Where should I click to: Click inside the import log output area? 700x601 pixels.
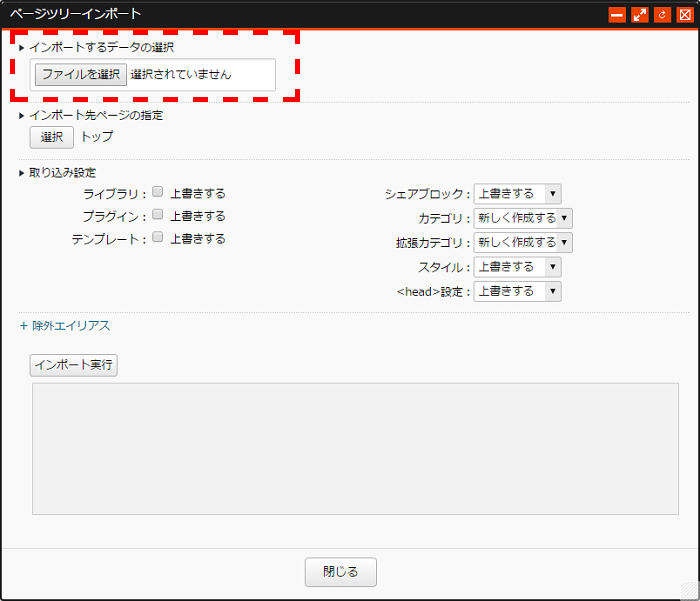[355, 449]
